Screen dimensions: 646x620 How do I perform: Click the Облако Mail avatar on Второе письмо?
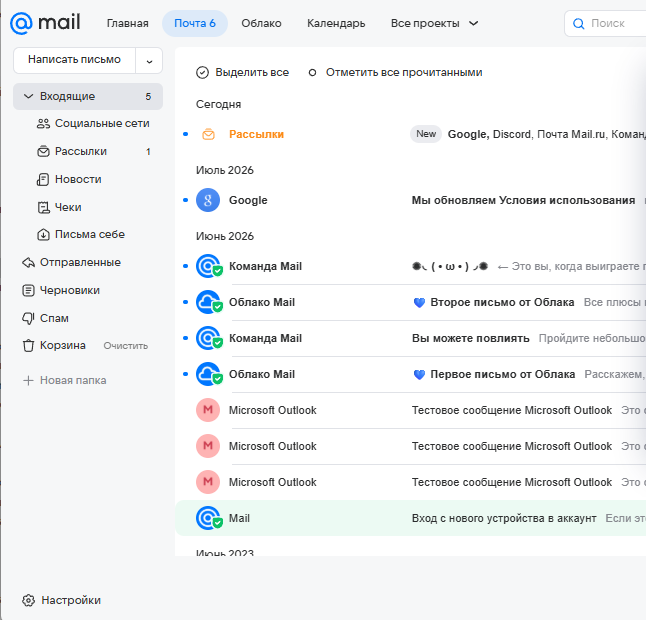click(208, 302)
